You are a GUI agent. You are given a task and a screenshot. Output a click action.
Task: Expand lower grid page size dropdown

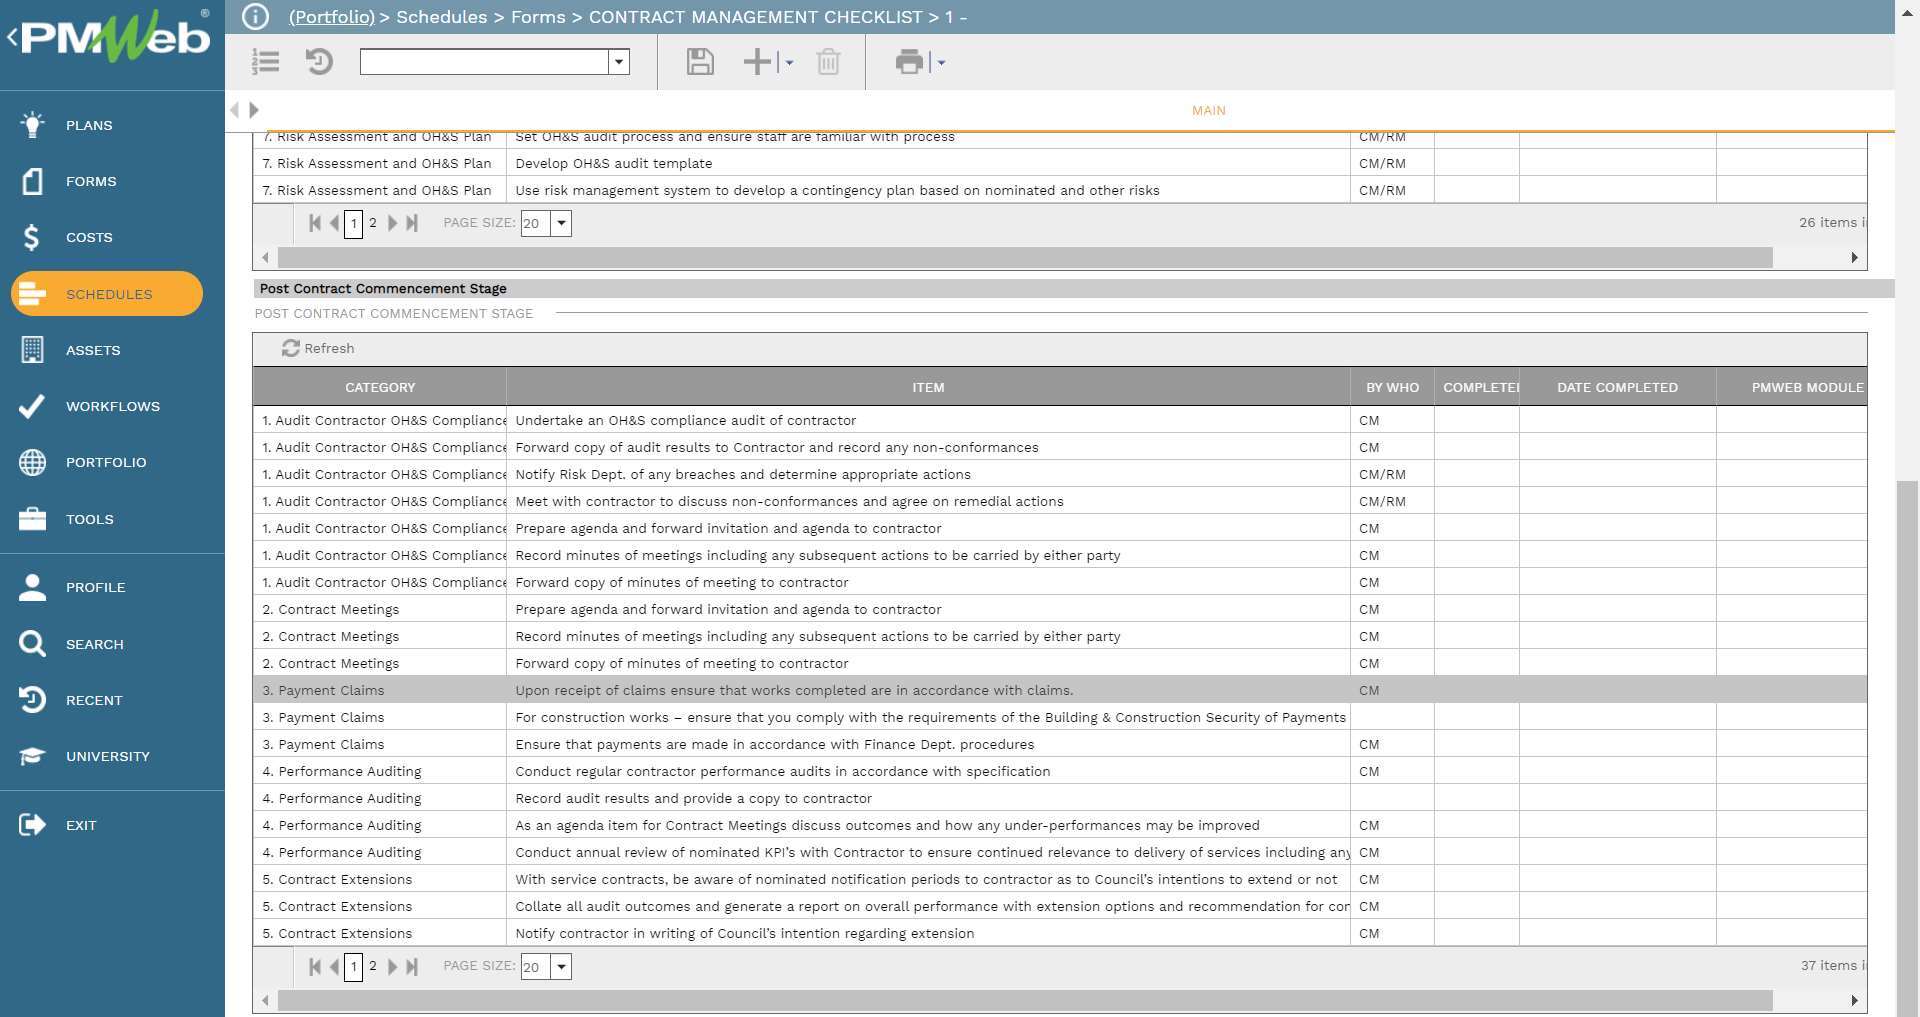(562, 966)
